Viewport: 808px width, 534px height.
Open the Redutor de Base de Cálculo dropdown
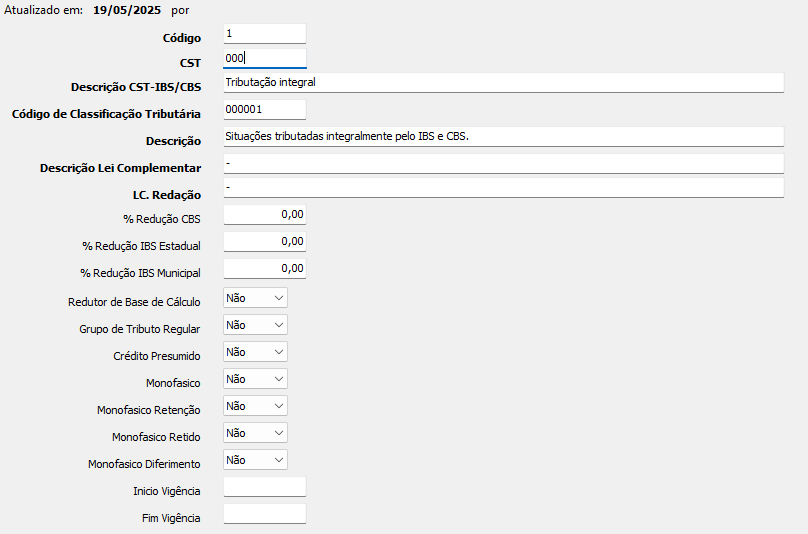[255, 298]
